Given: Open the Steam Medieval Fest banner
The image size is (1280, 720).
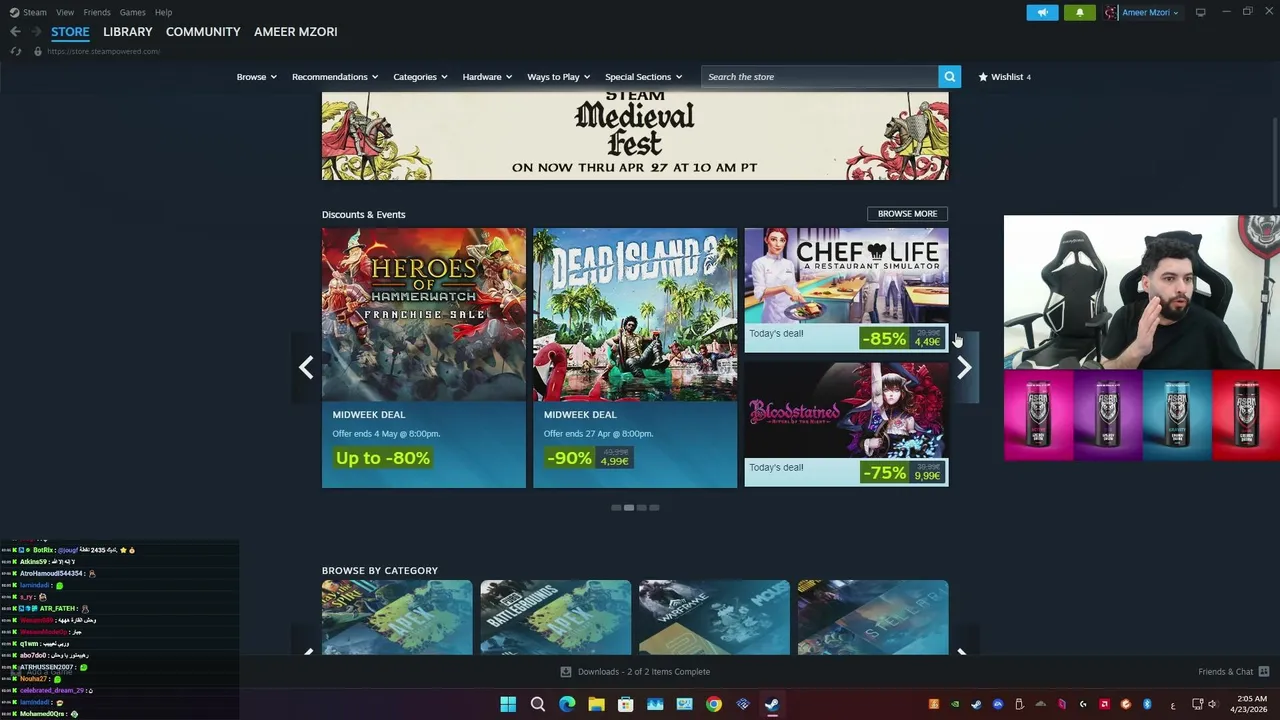Looking at the screenshot, I should 635,136.
